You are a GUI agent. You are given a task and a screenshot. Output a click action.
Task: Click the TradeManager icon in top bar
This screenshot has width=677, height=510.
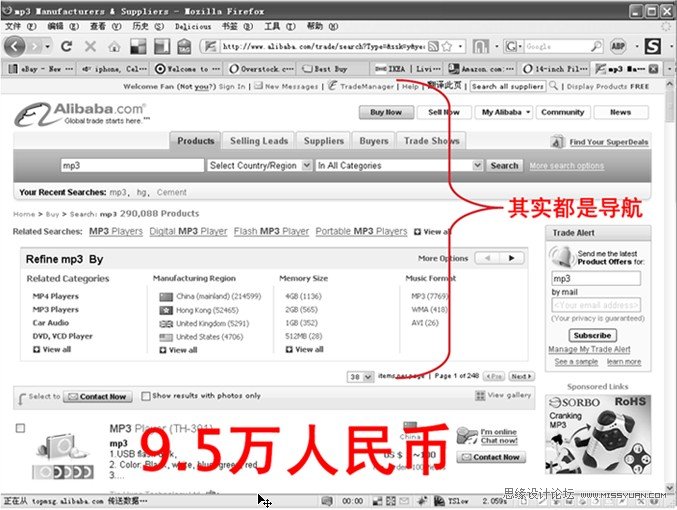coord(332,86)
